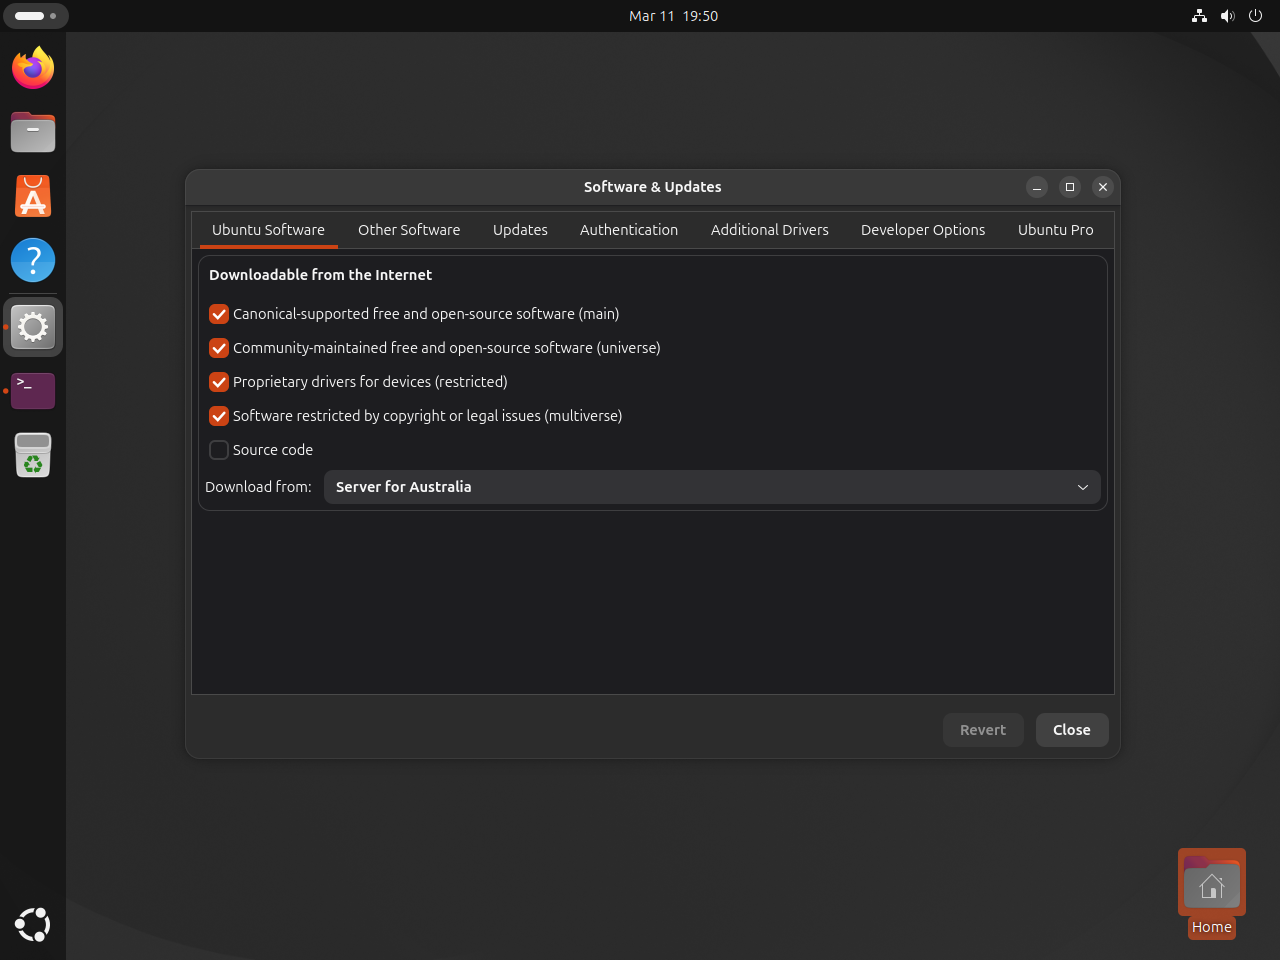Open the Files app in the dock

click(x=32, y=132)
